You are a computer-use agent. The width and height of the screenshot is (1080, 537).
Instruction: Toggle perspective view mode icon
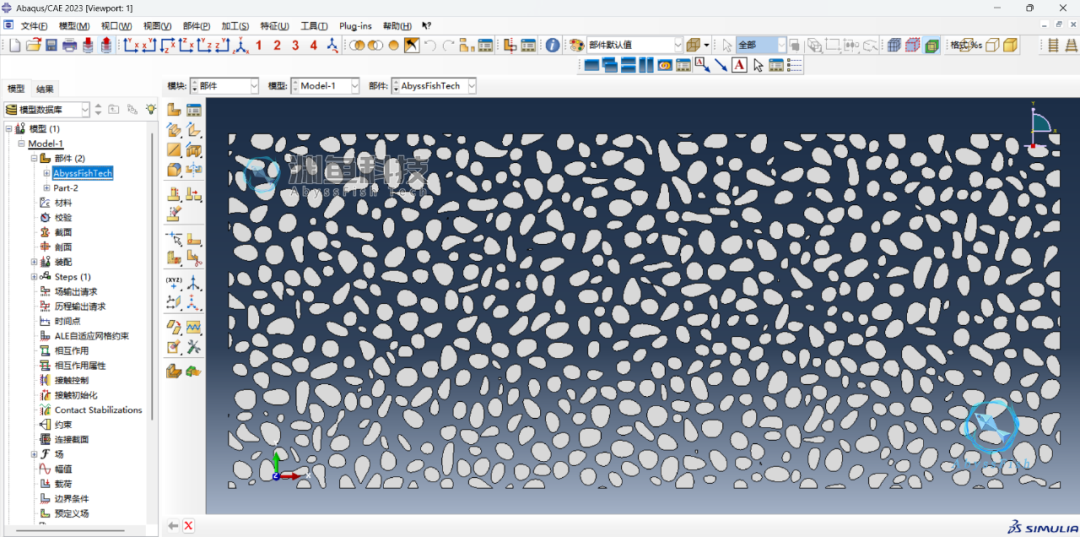(x=1010, y=45)
